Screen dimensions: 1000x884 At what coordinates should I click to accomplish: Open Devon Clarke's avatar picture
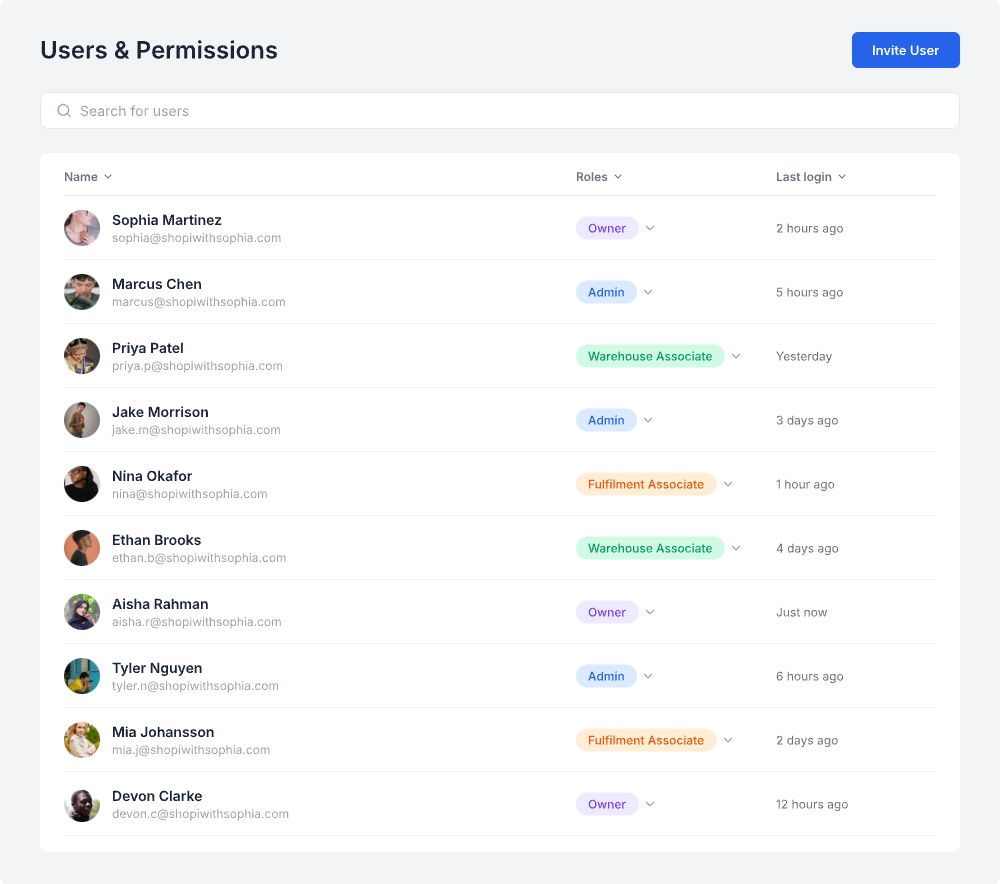[x=82, y=804]
